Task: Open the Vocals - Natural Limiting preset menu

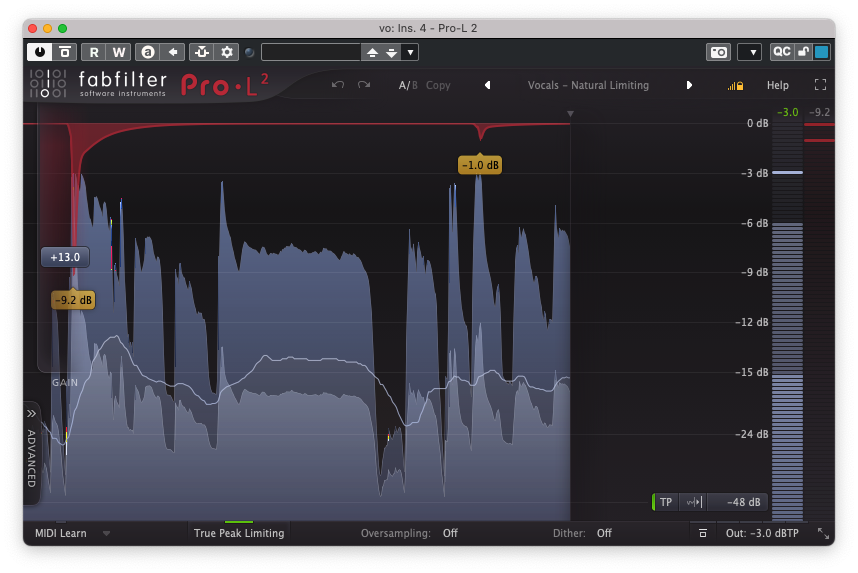Action: coord(588,85)
